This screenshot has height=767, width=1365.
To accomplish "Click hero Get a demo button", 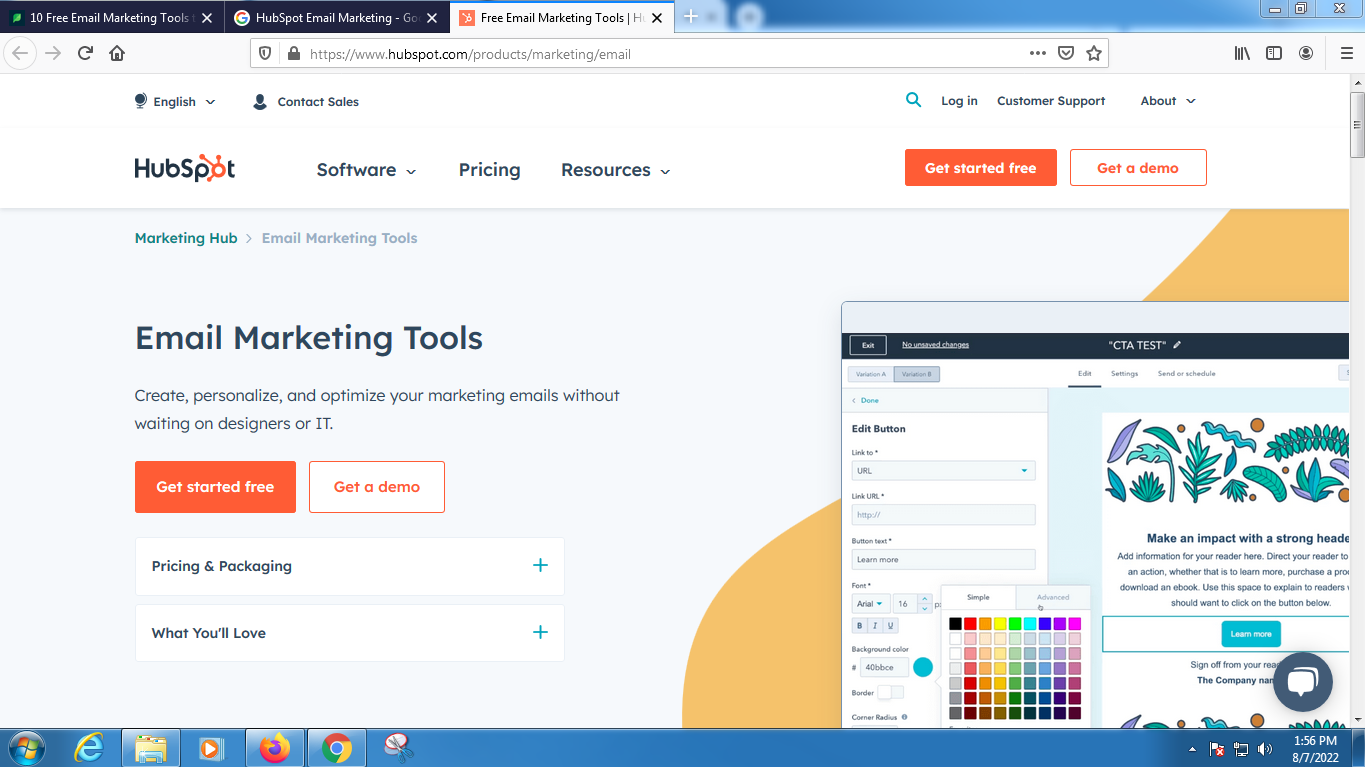I will tap(377, 487).
